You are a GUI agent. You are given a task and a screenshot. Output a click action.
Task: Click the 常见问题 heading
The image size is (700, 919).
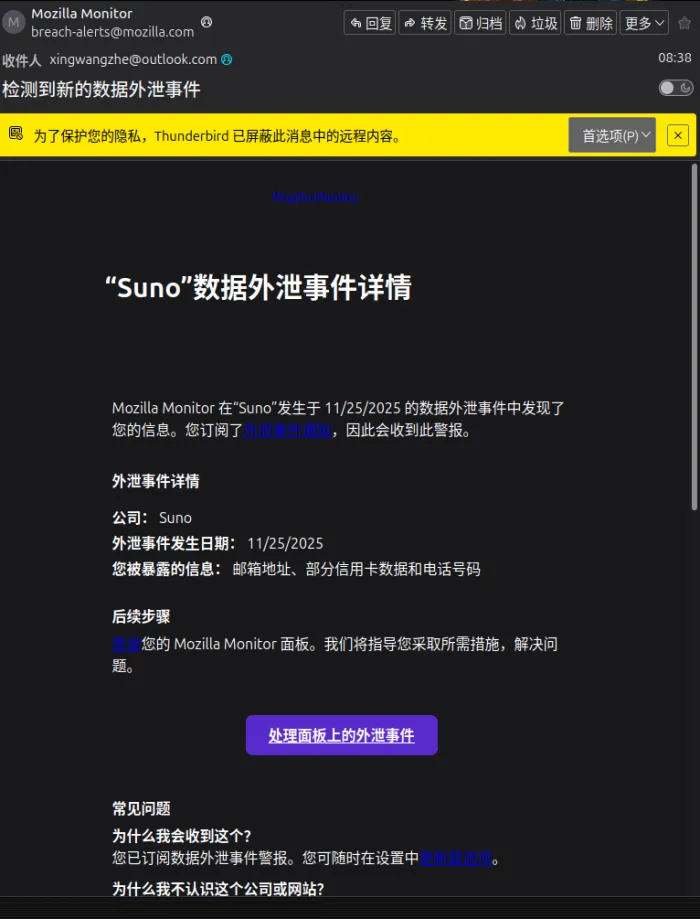coord(141,809)
